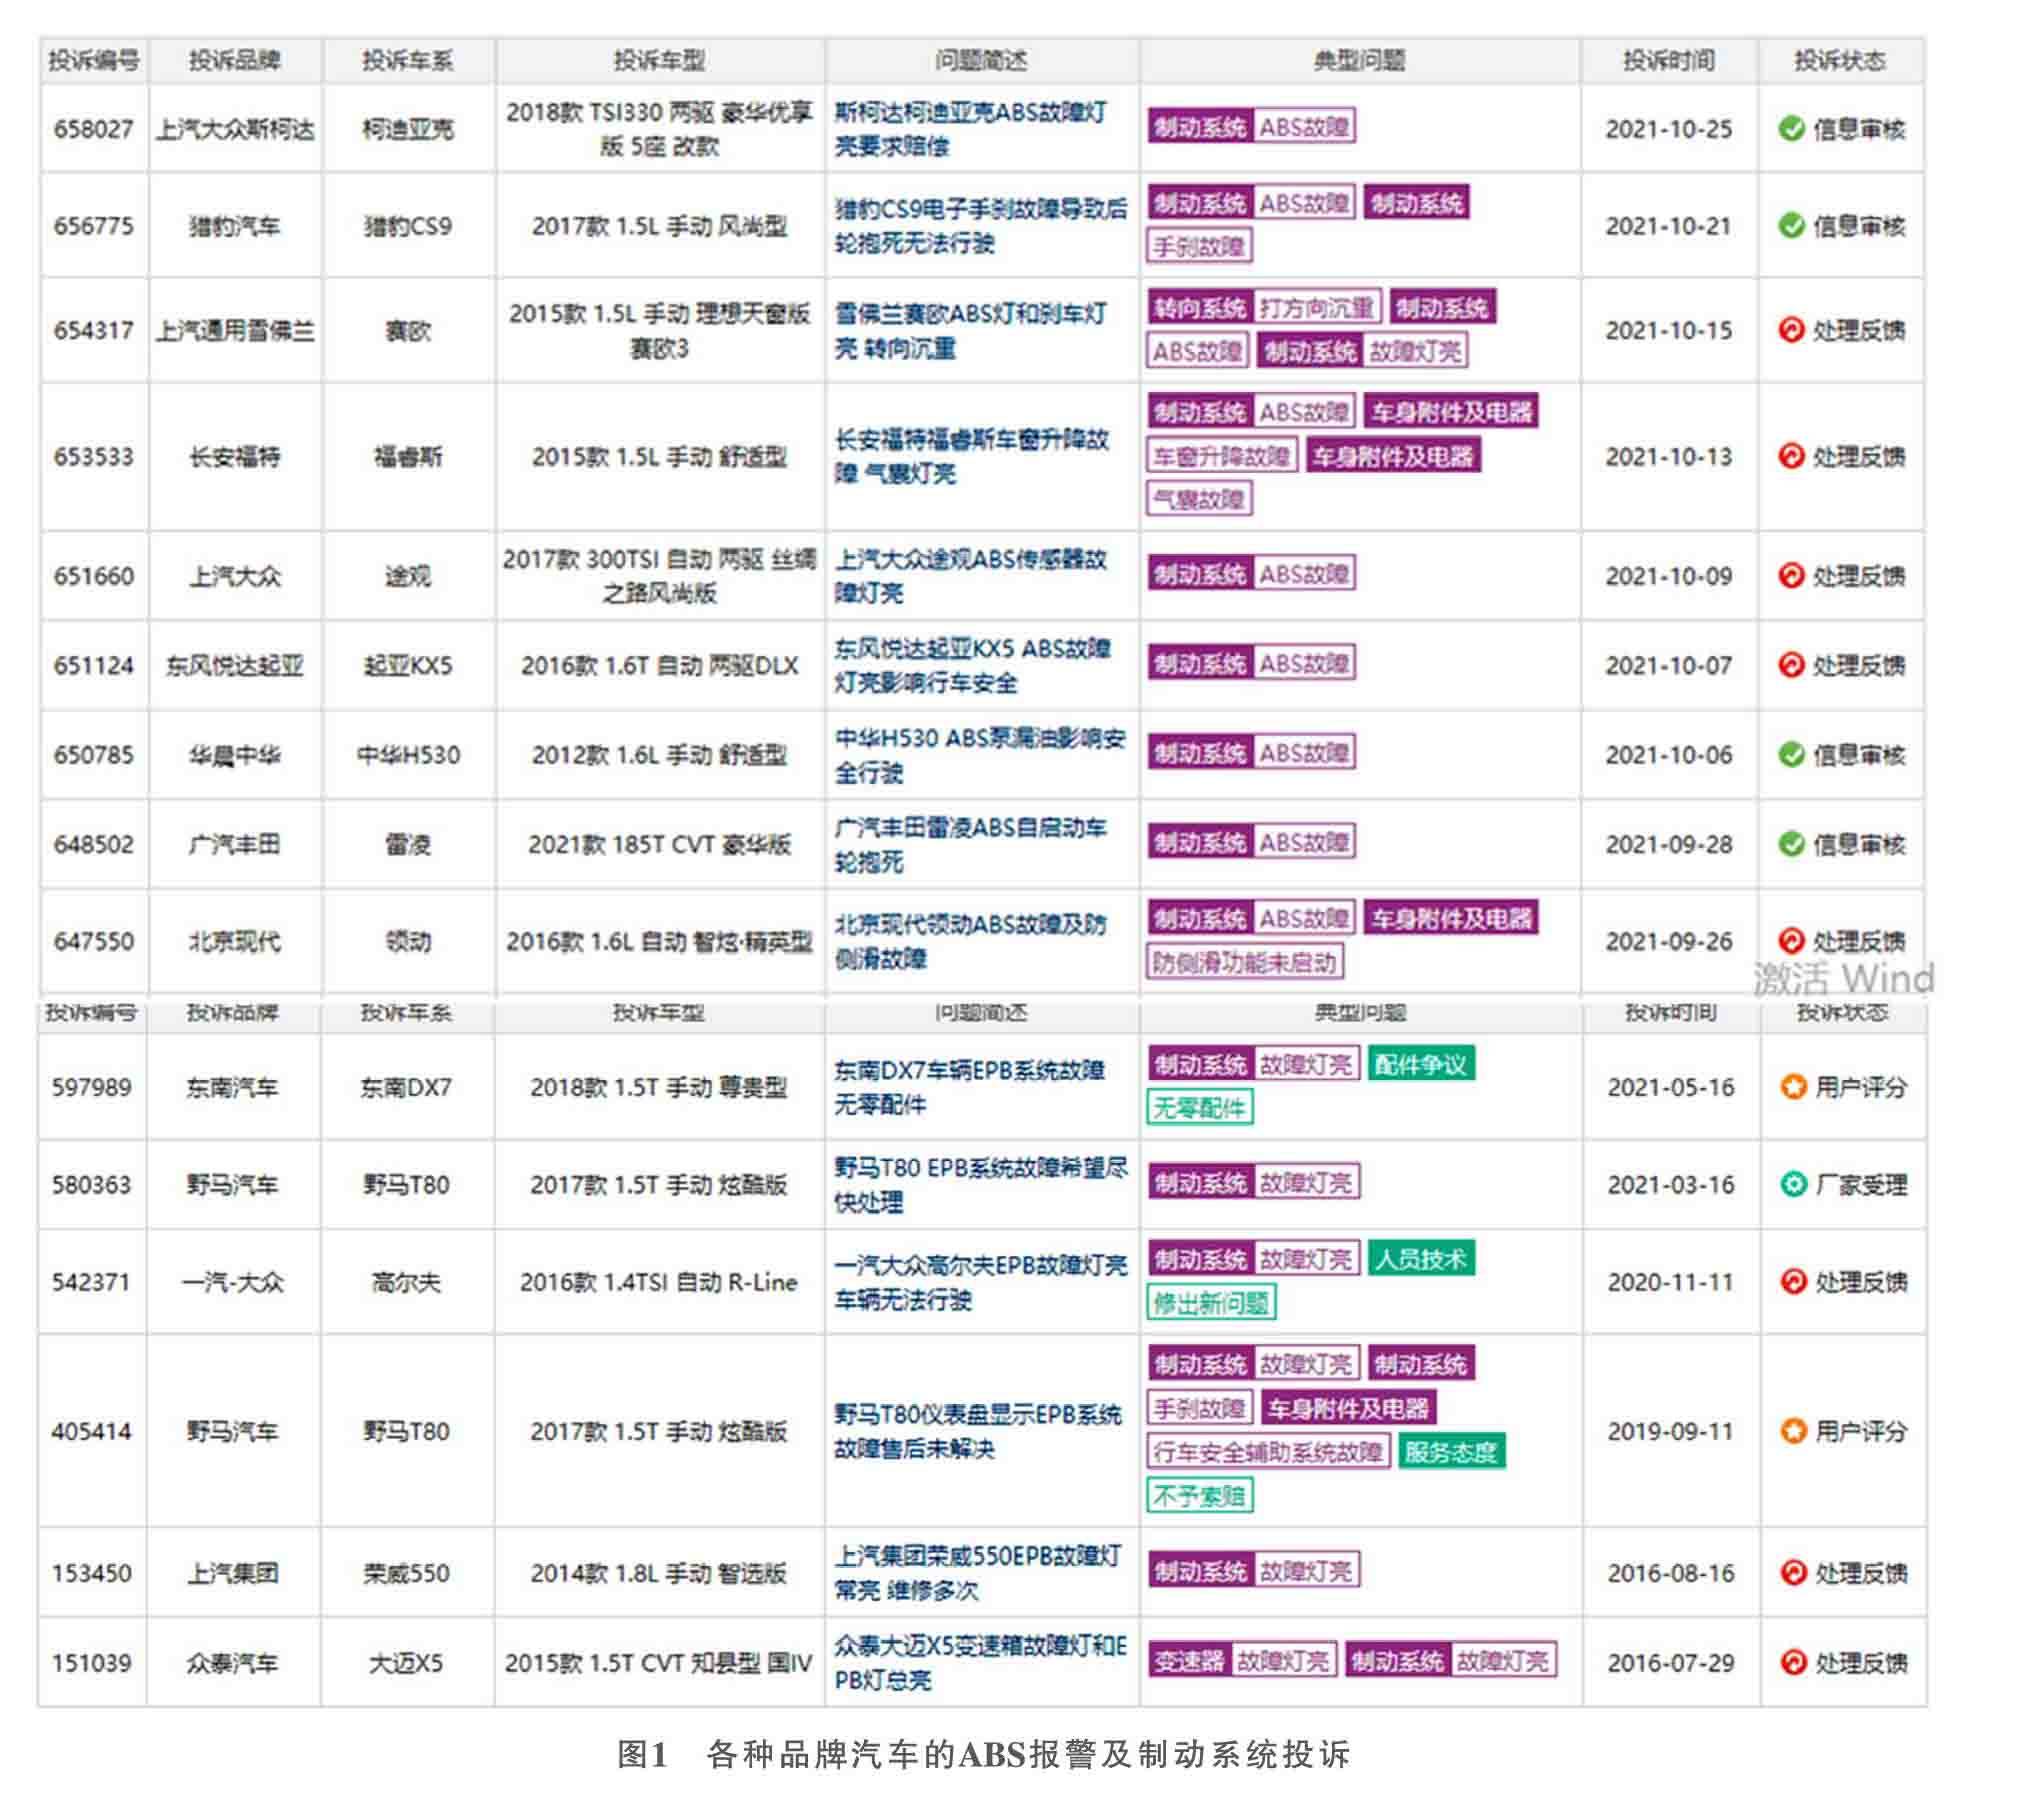Open the 上汽大众途观ABS传感器故障 link
Screen dimensions: 2036x1816
tap(971, 576)
